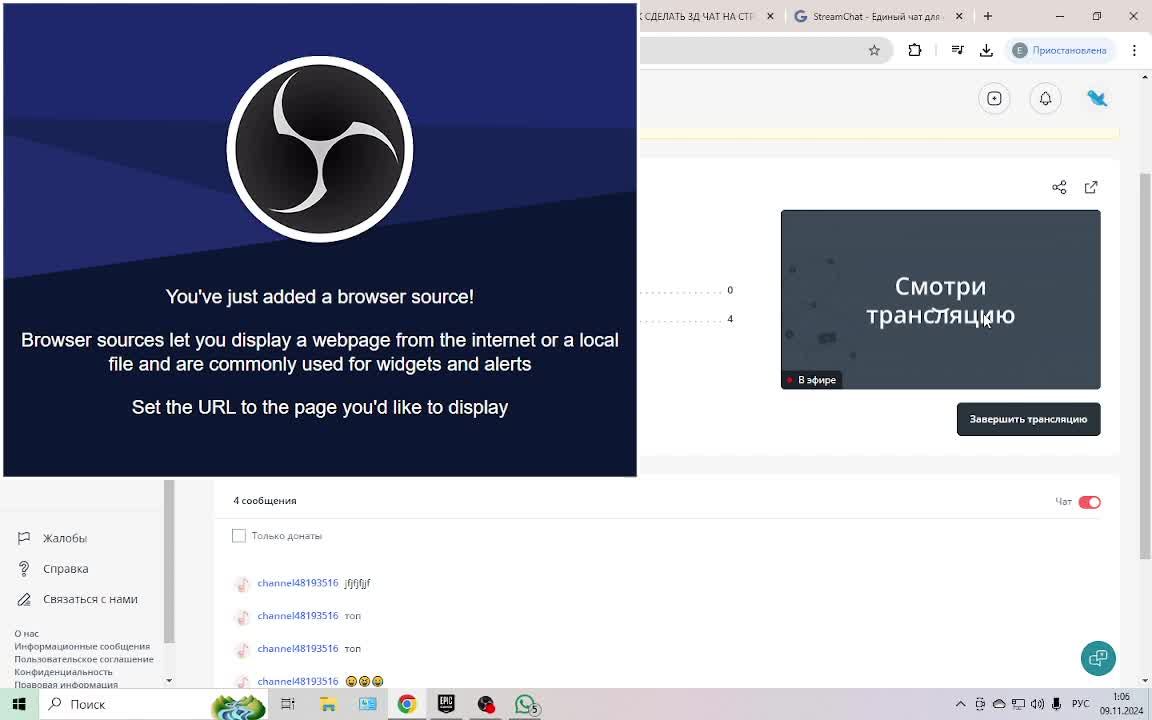
Task: Click the Справка question-mark icon
Action: click(24, 569)
